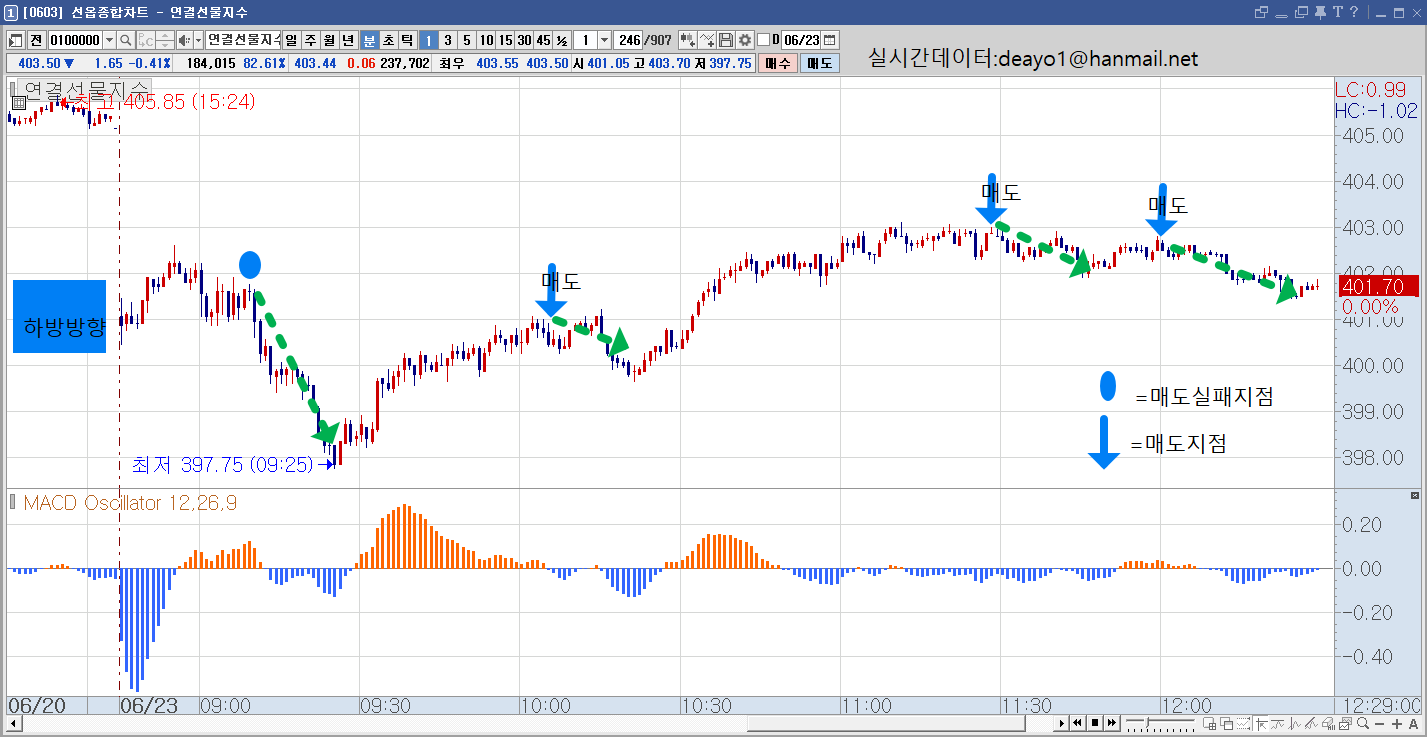Click the minus zoom-out icon at bottom right
The width and height of the screenshot is (1427, 737).
coord(1379,723)
